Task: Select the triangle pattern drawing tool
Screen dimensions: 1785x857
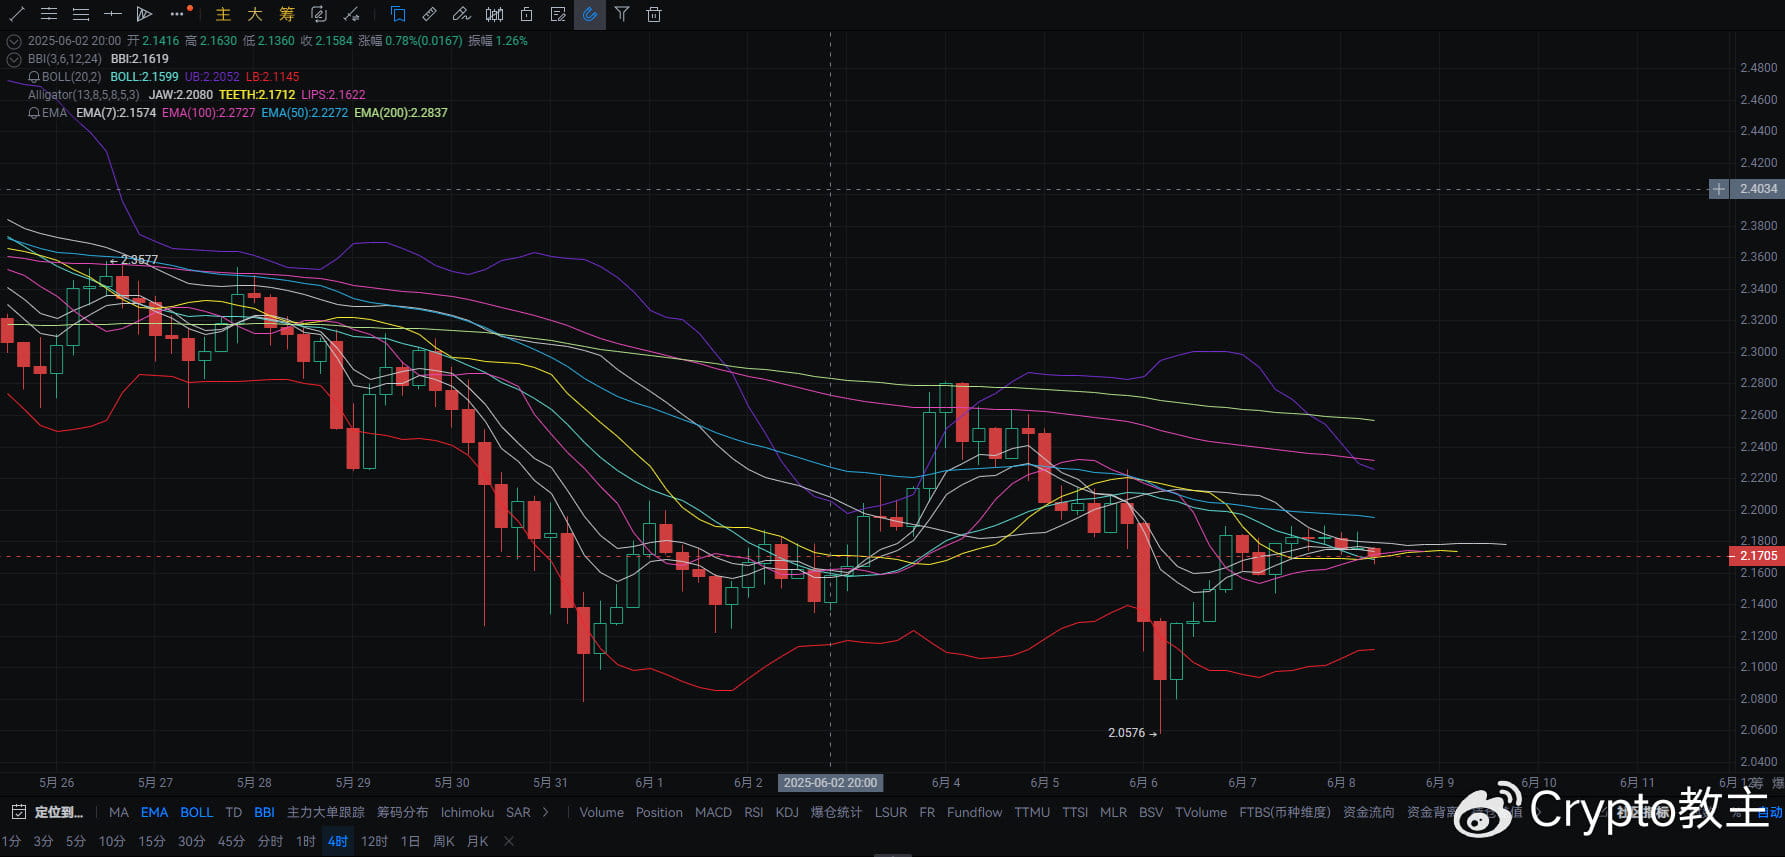Action: coord(144,14)
